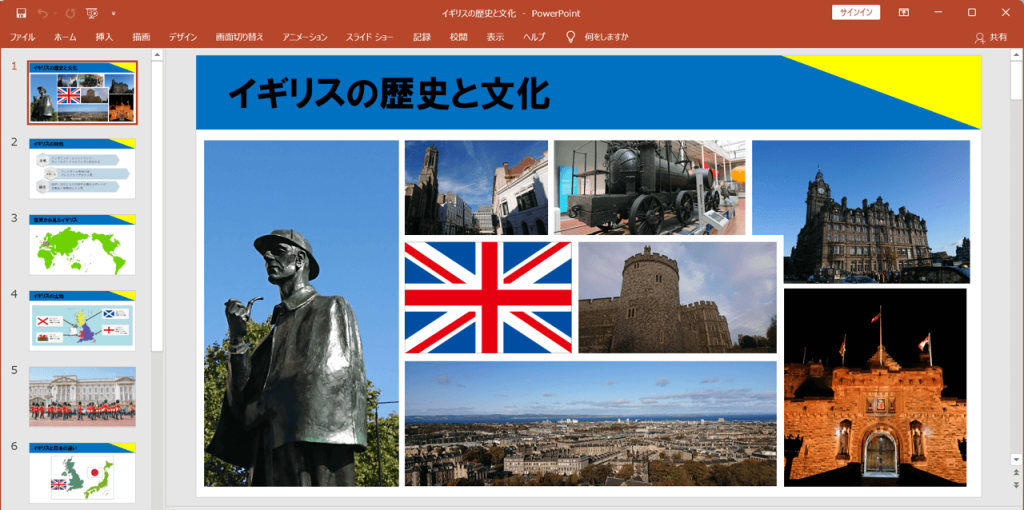Open the undo history dropdown arrow

[x=54, y=13]
